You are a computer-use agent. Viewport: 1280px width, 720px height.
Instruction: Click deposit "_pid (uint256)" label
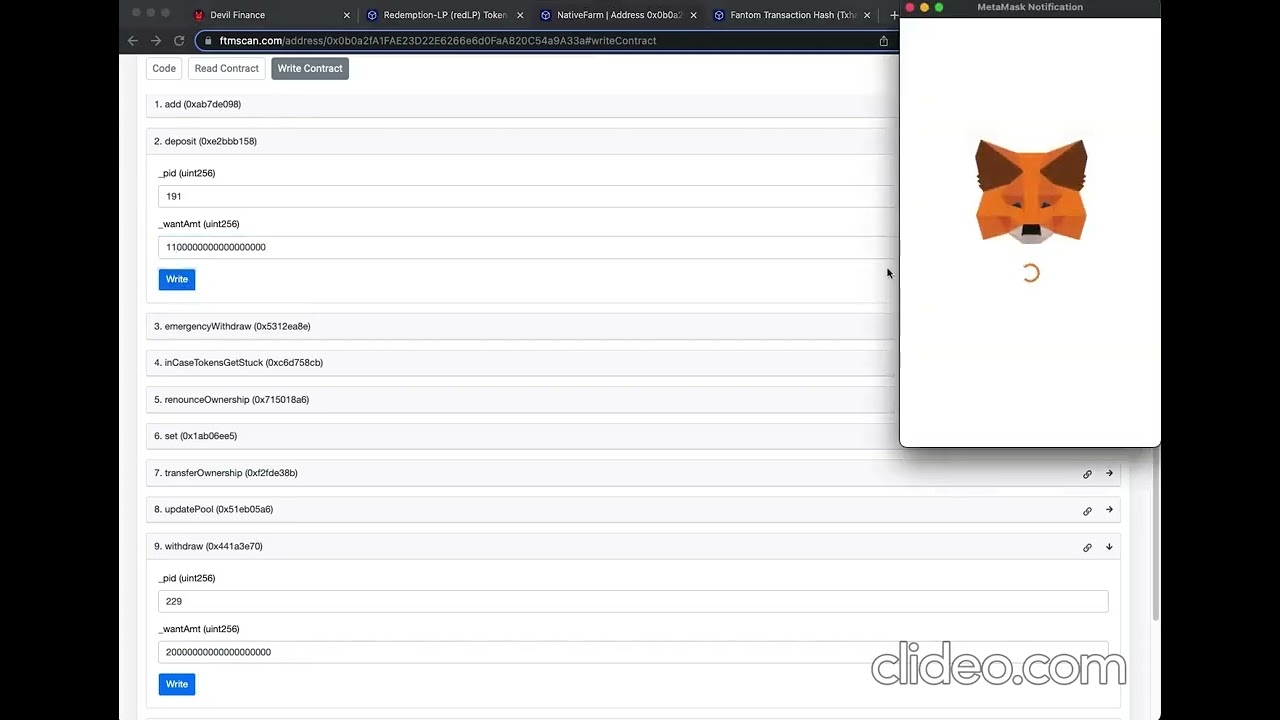tap(187, 173)
